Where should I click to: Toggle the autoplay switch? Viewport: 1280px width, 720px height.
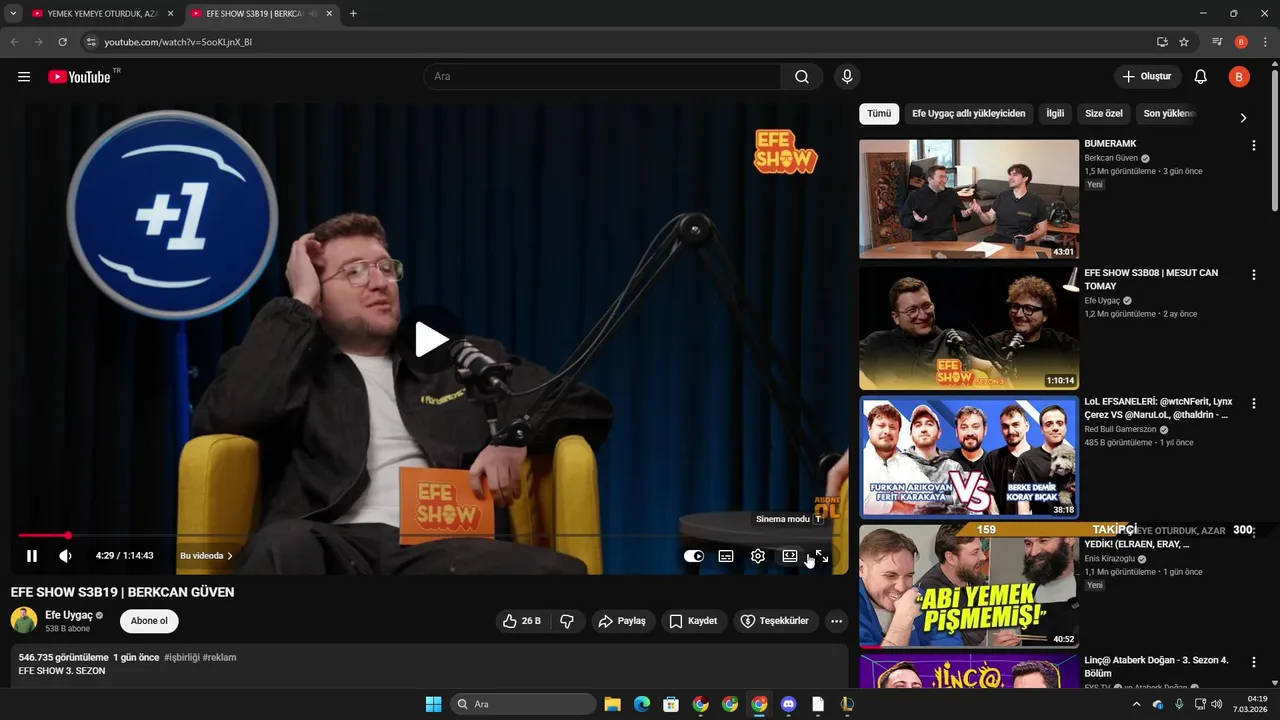(693, 556)
